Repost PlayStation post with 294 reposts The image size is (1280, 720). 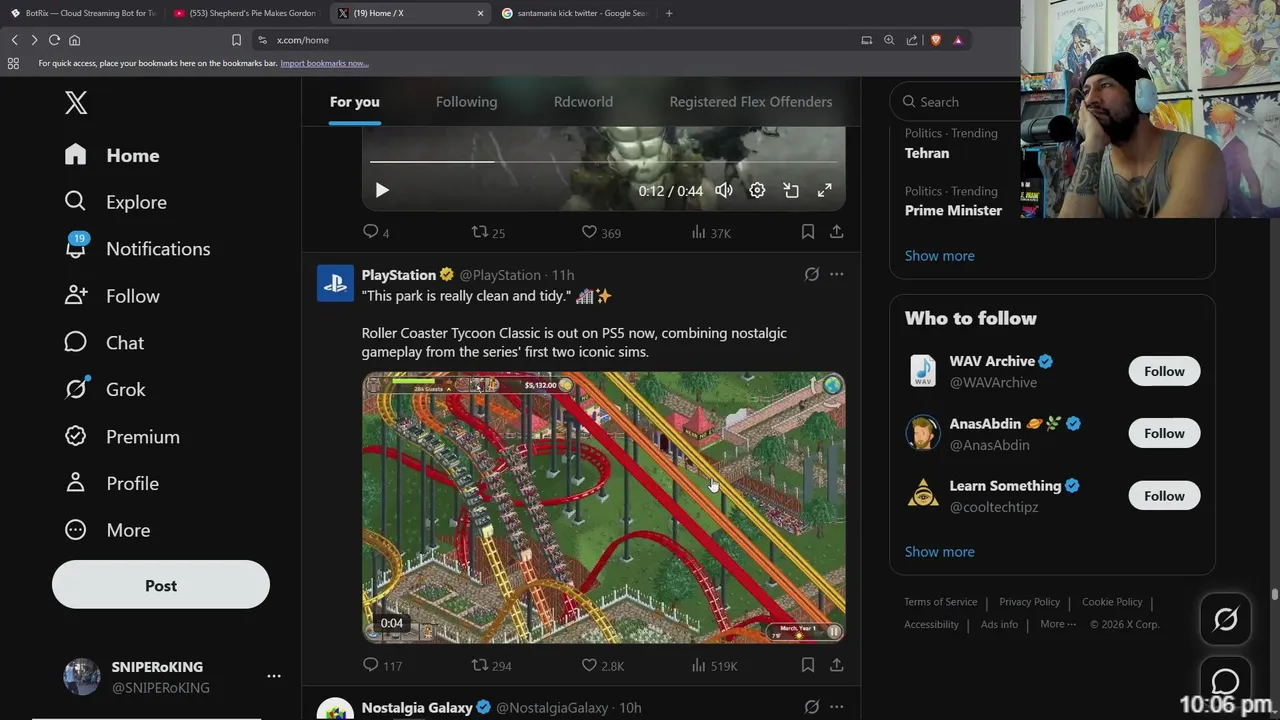(x=491, y=665)
